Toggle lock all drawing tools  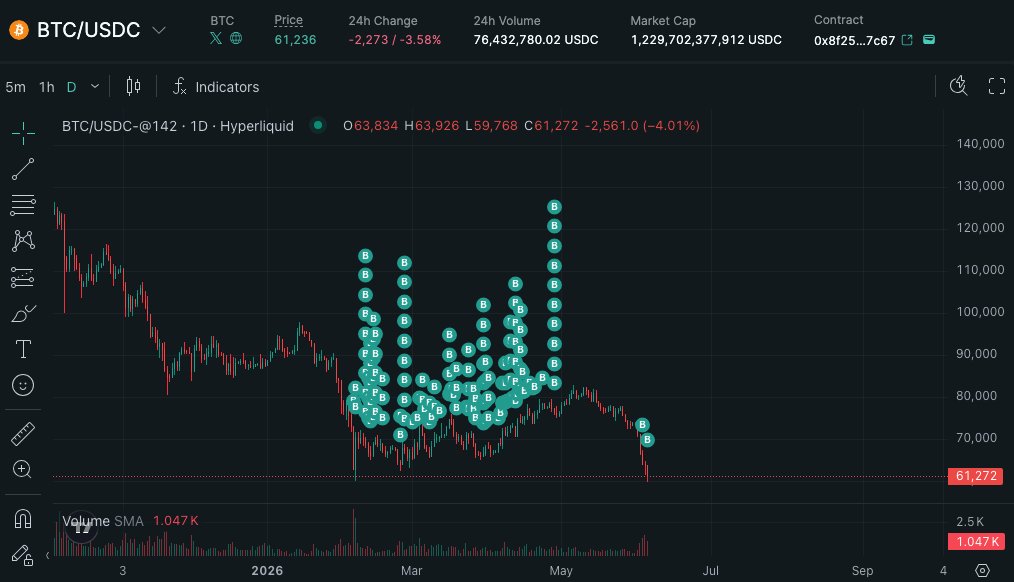23,555
